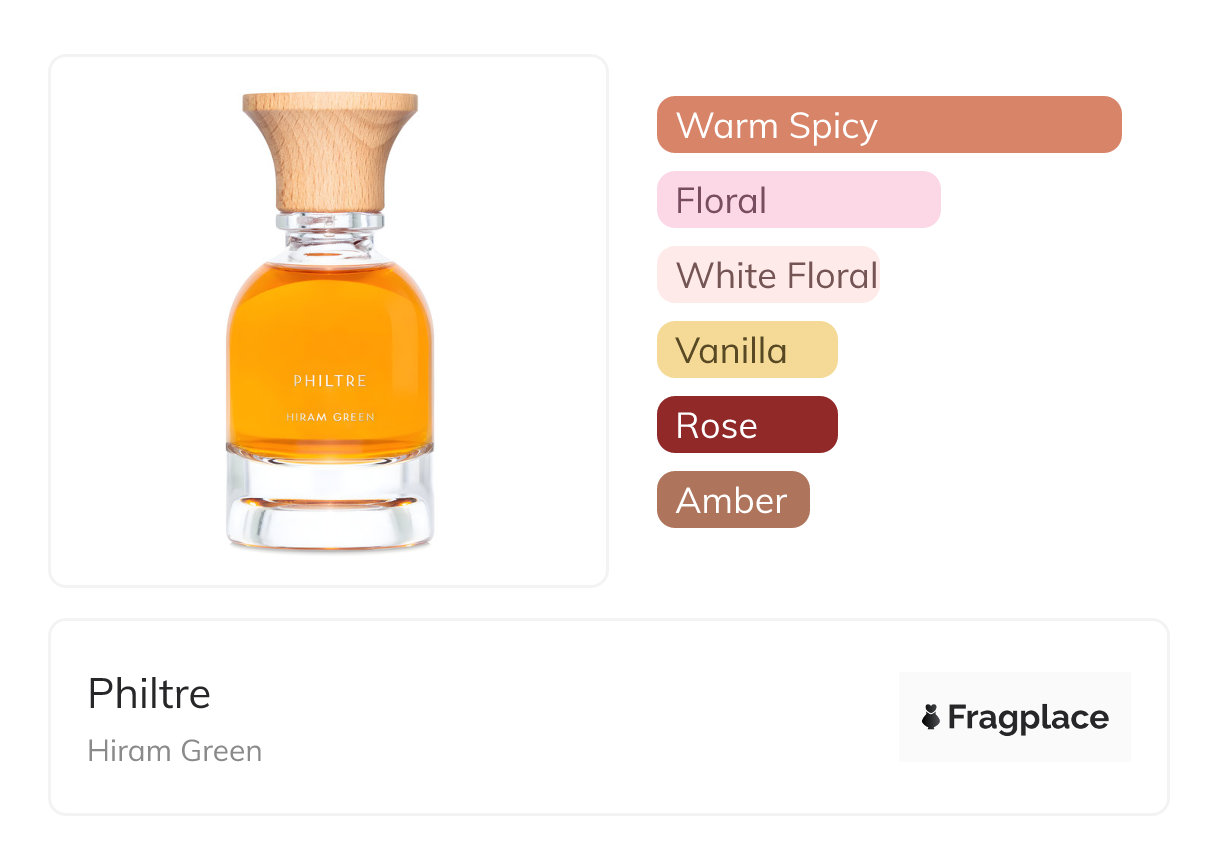Image resolution: width=1218 pixels, height=864 pixels.
Task: Click the Fragplace wordmark text
Action: click(1028, 717)
